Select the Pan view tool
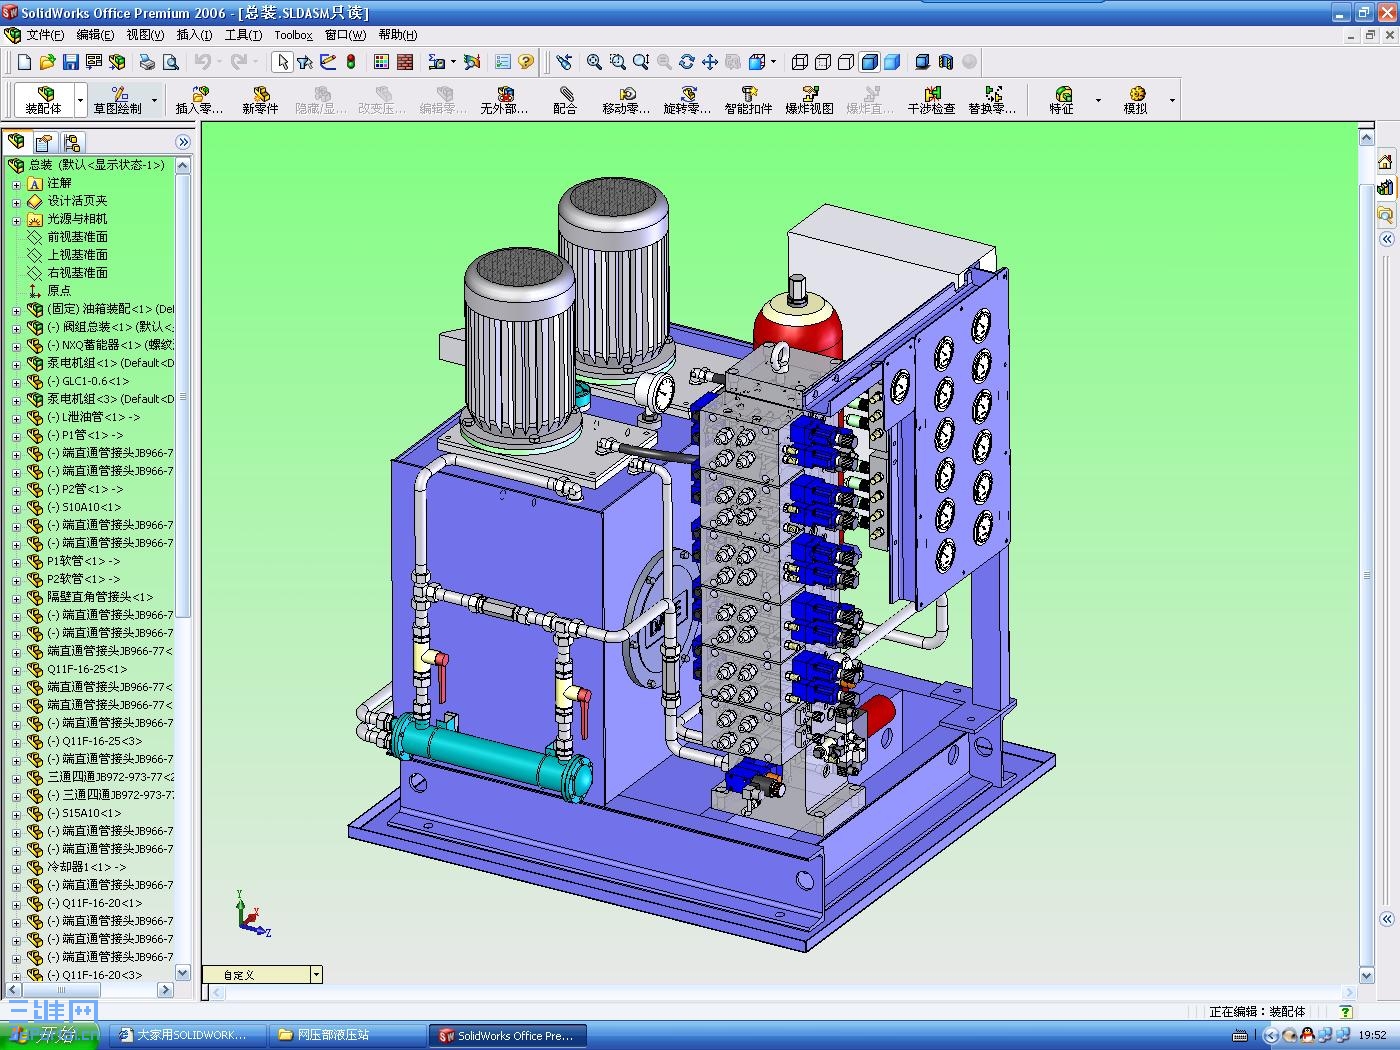Screen dimensions: 1400x1050 [710, 62]
